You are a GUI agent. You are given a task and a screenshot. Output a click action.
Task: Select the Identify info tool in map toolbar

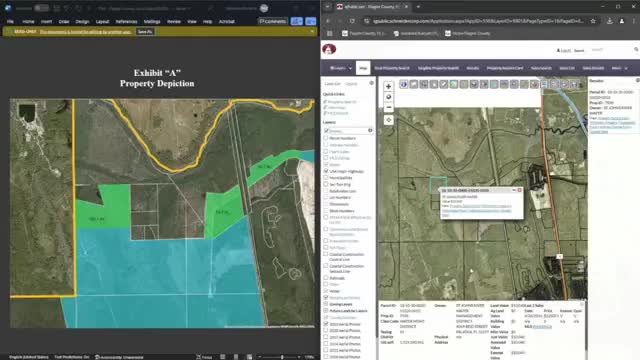click(x=404, y=84)
